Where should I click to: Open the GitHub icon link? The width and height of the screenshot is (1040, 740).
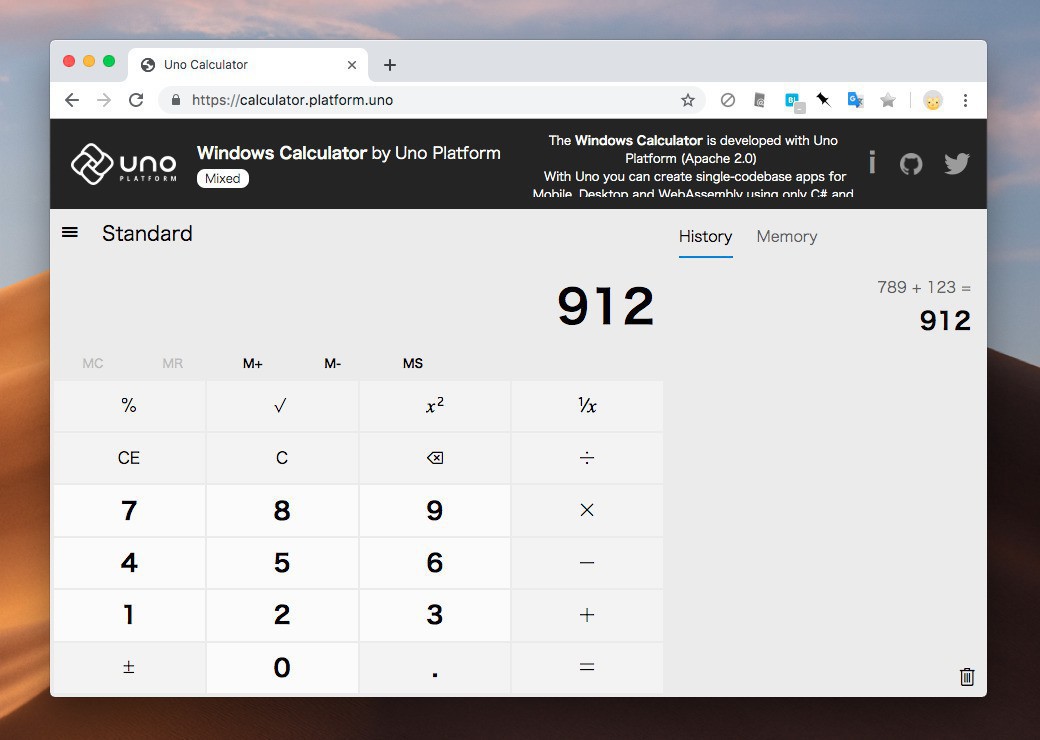[x=911, y=163]
